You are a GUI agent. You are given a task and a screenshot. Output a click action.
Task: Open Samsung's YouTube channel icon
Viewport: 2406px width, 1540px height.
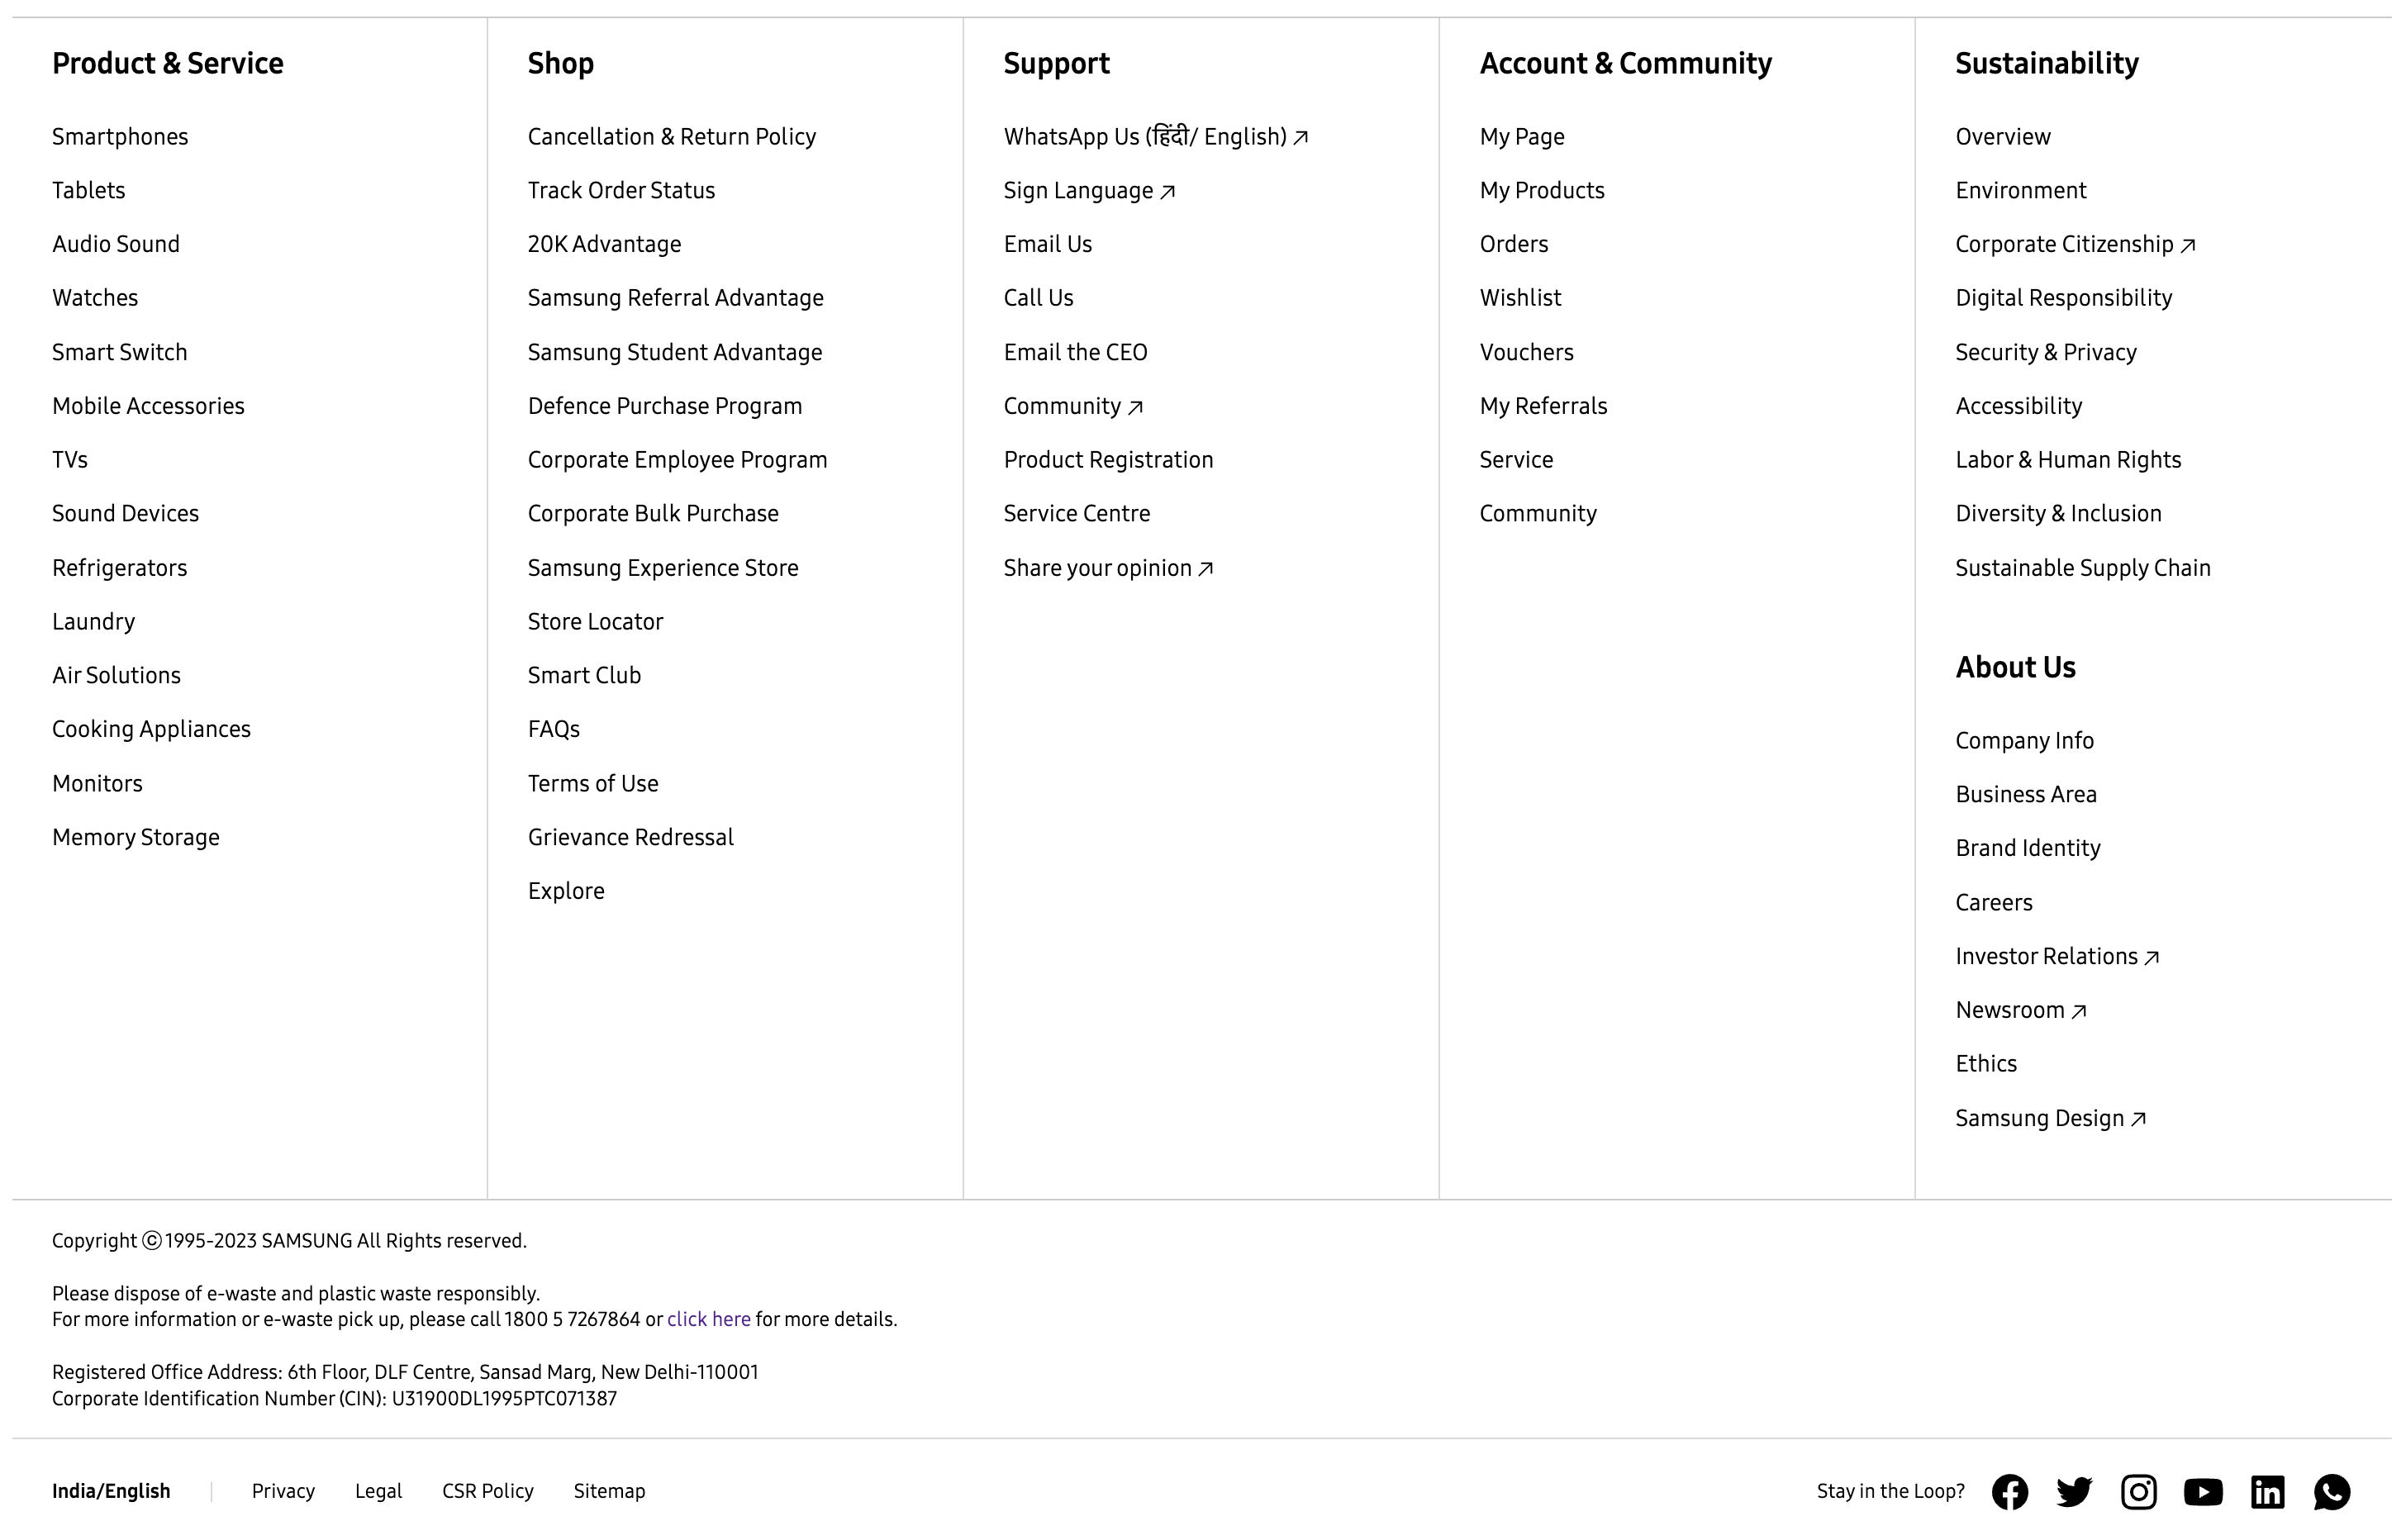2203,1492
